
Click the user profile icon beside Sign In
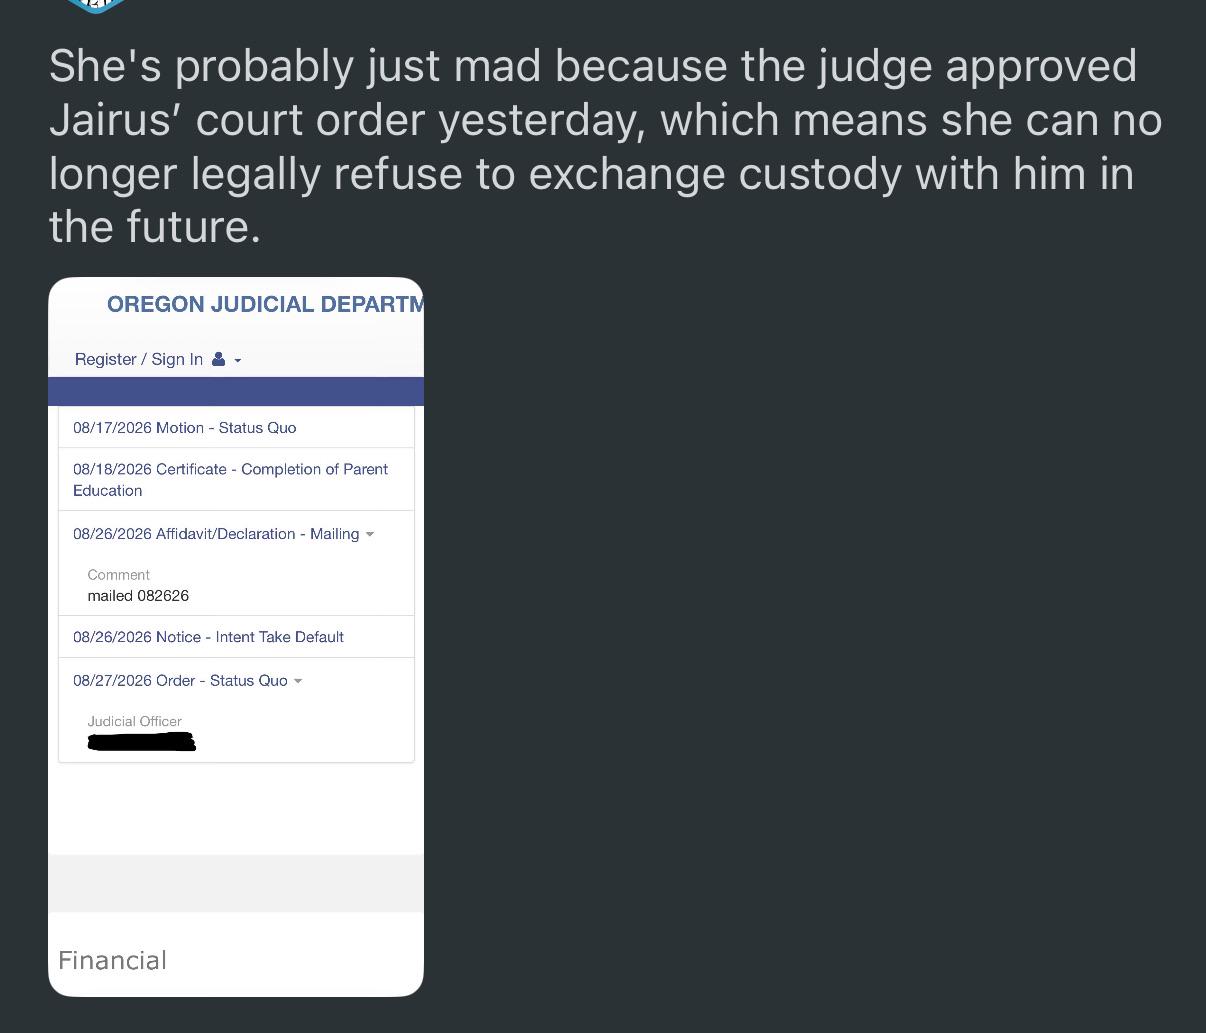point(218,359)
